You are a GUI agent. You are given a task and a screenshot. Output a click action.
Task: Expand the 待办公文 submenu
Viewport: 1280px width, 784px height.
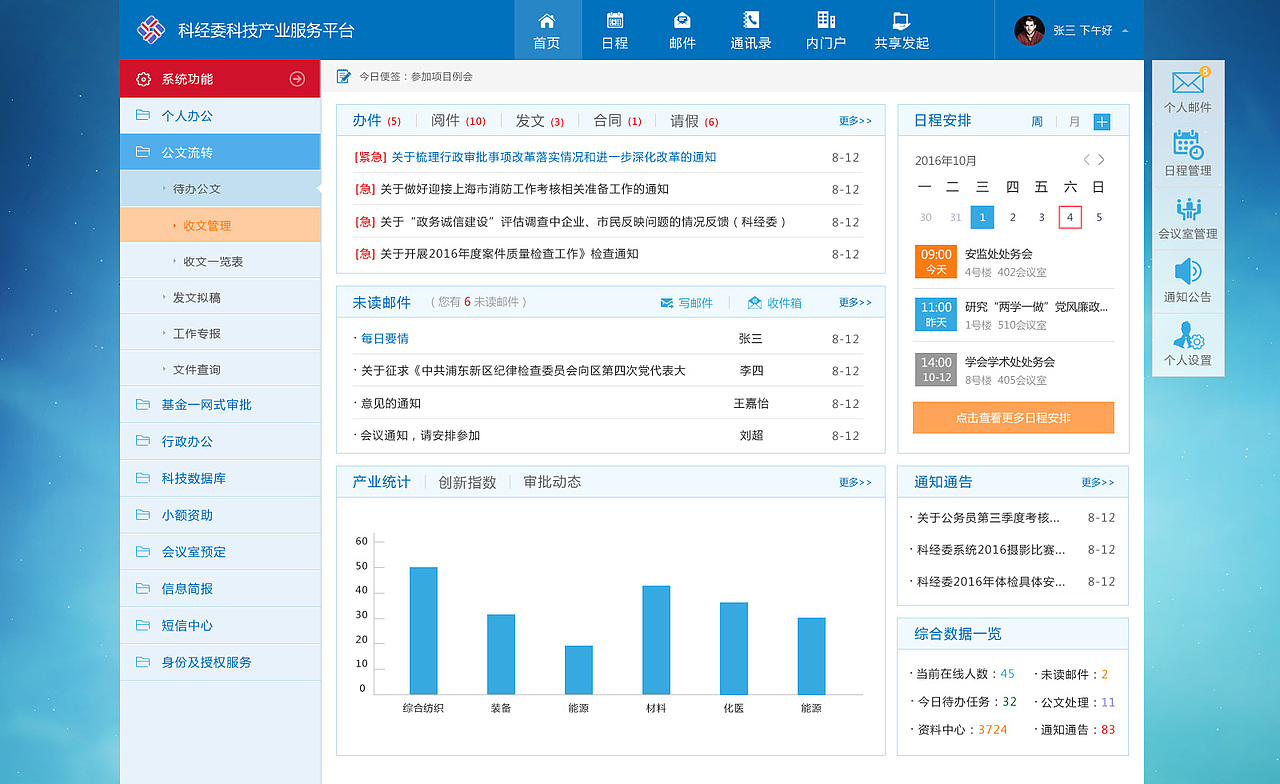[220, 189]
